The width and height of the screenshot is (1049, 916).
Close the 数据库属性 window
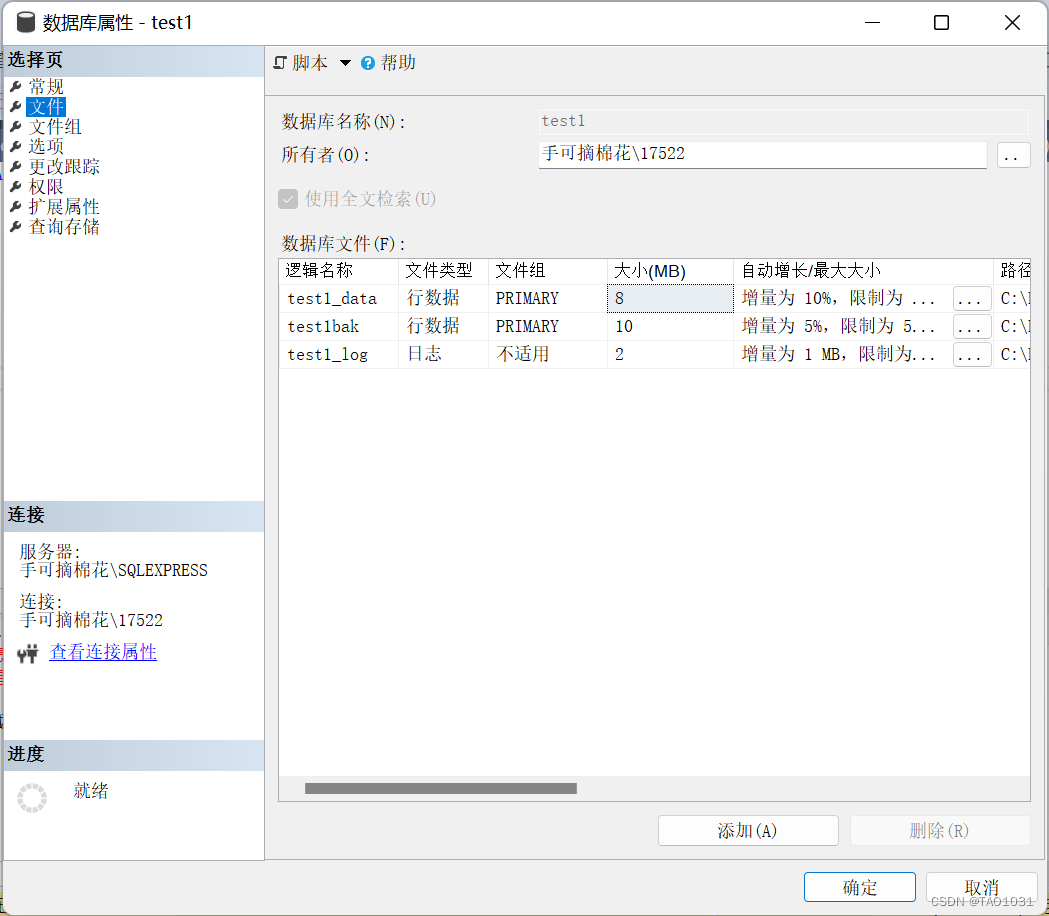tap(1012, 23)
